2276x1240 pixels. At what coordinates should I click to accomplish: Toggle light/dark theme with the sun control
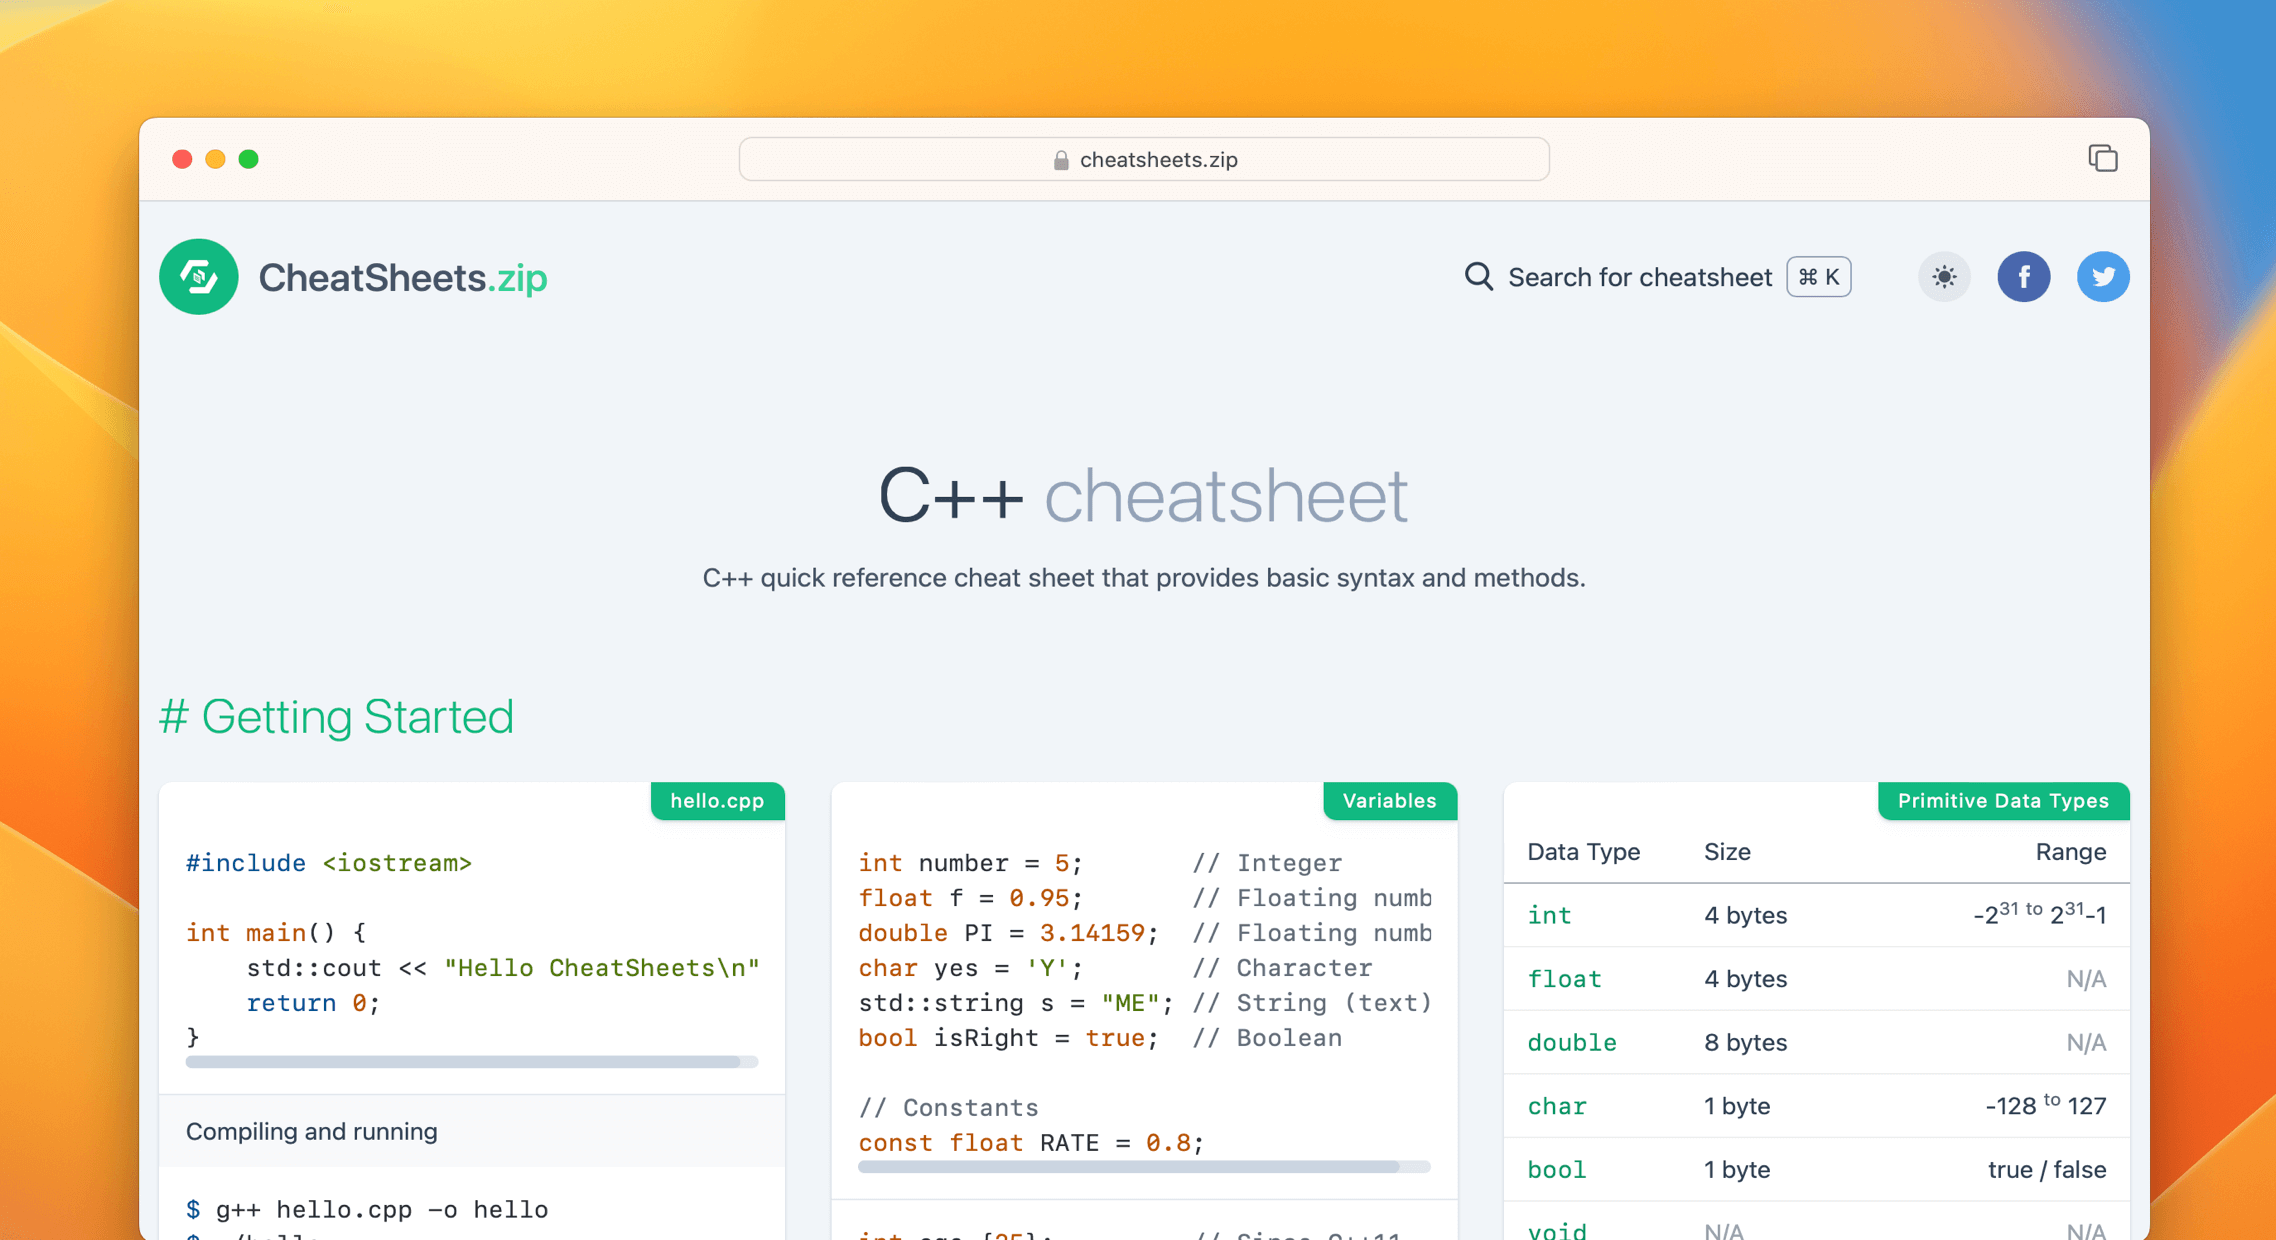pos(1943,277)
